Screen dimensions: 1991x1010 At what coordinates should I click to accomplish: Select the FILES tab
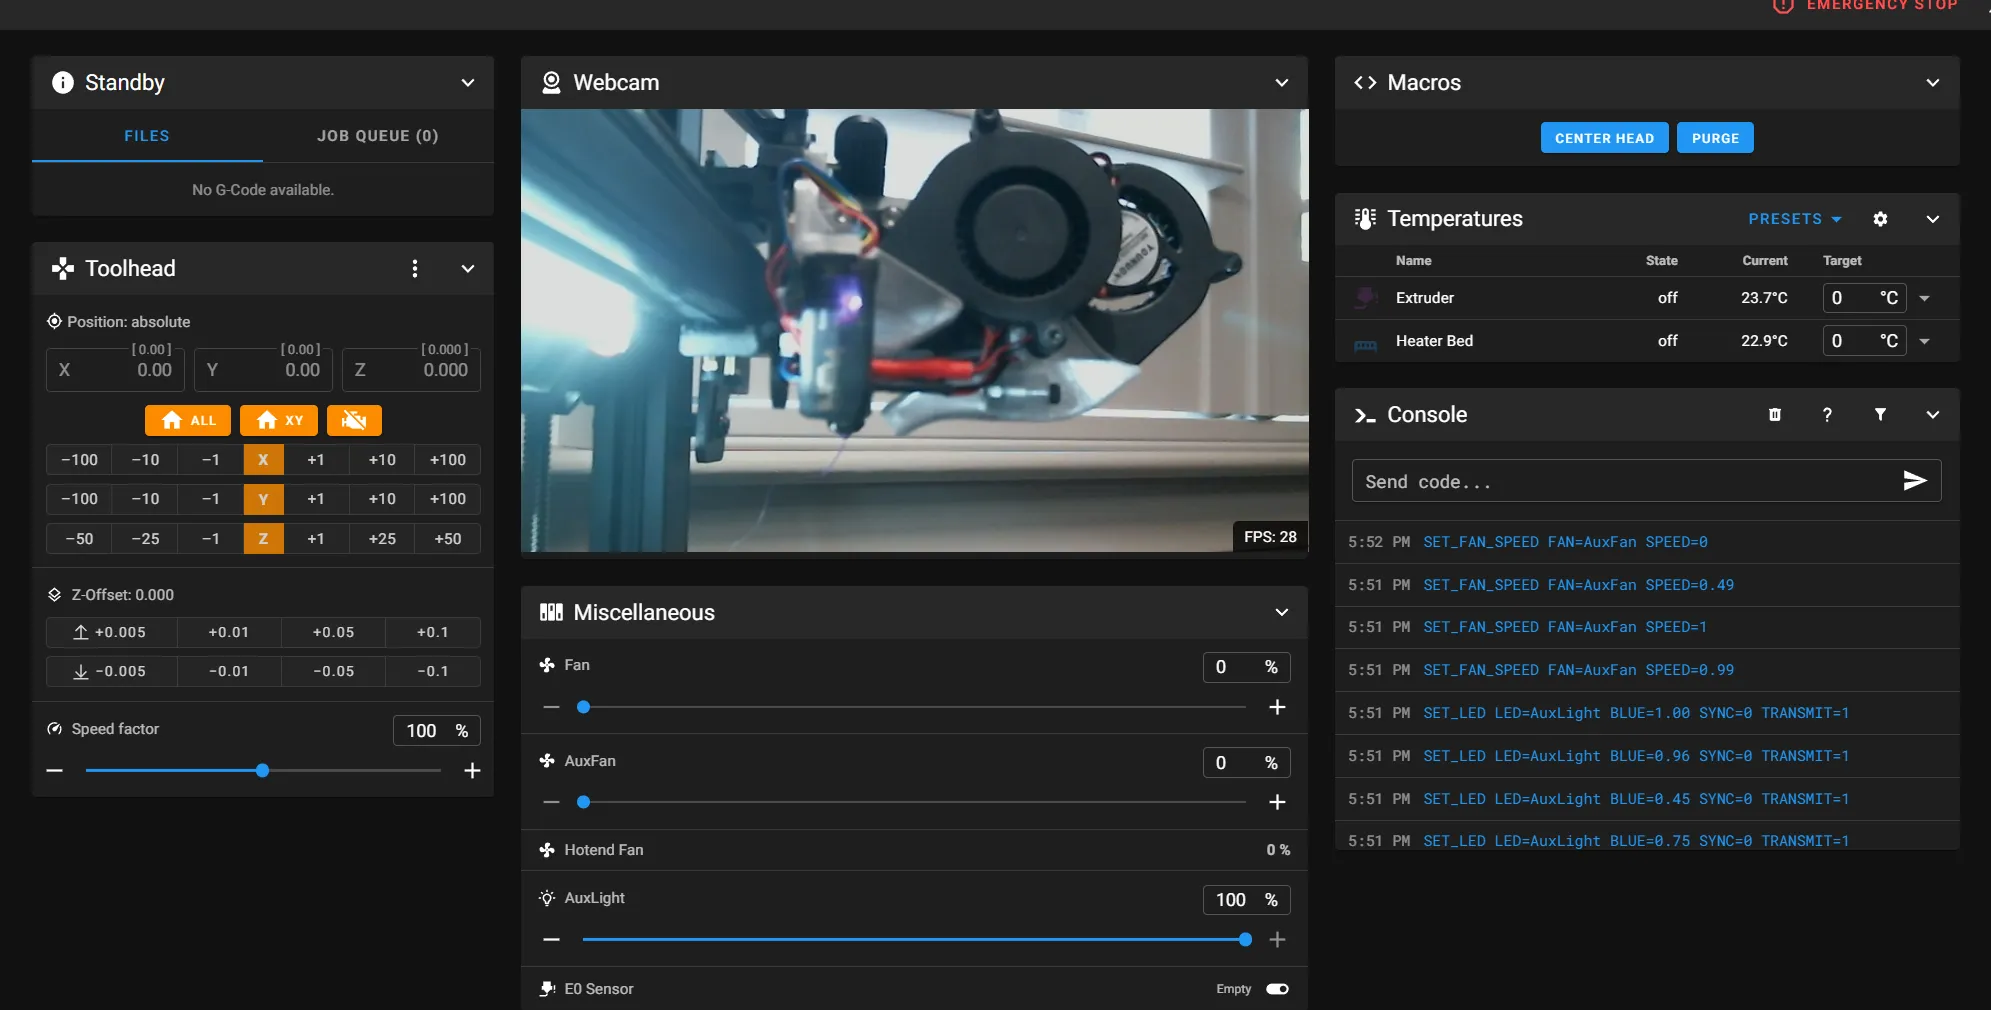click(147, 136)
